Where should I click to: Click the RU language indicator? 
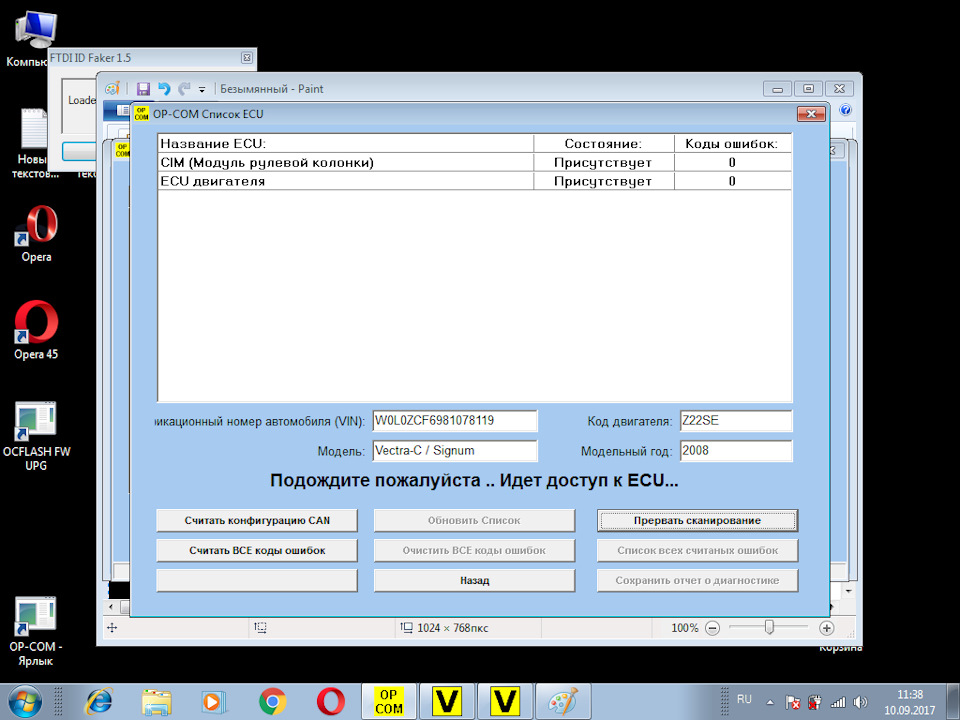click(744, 699)
